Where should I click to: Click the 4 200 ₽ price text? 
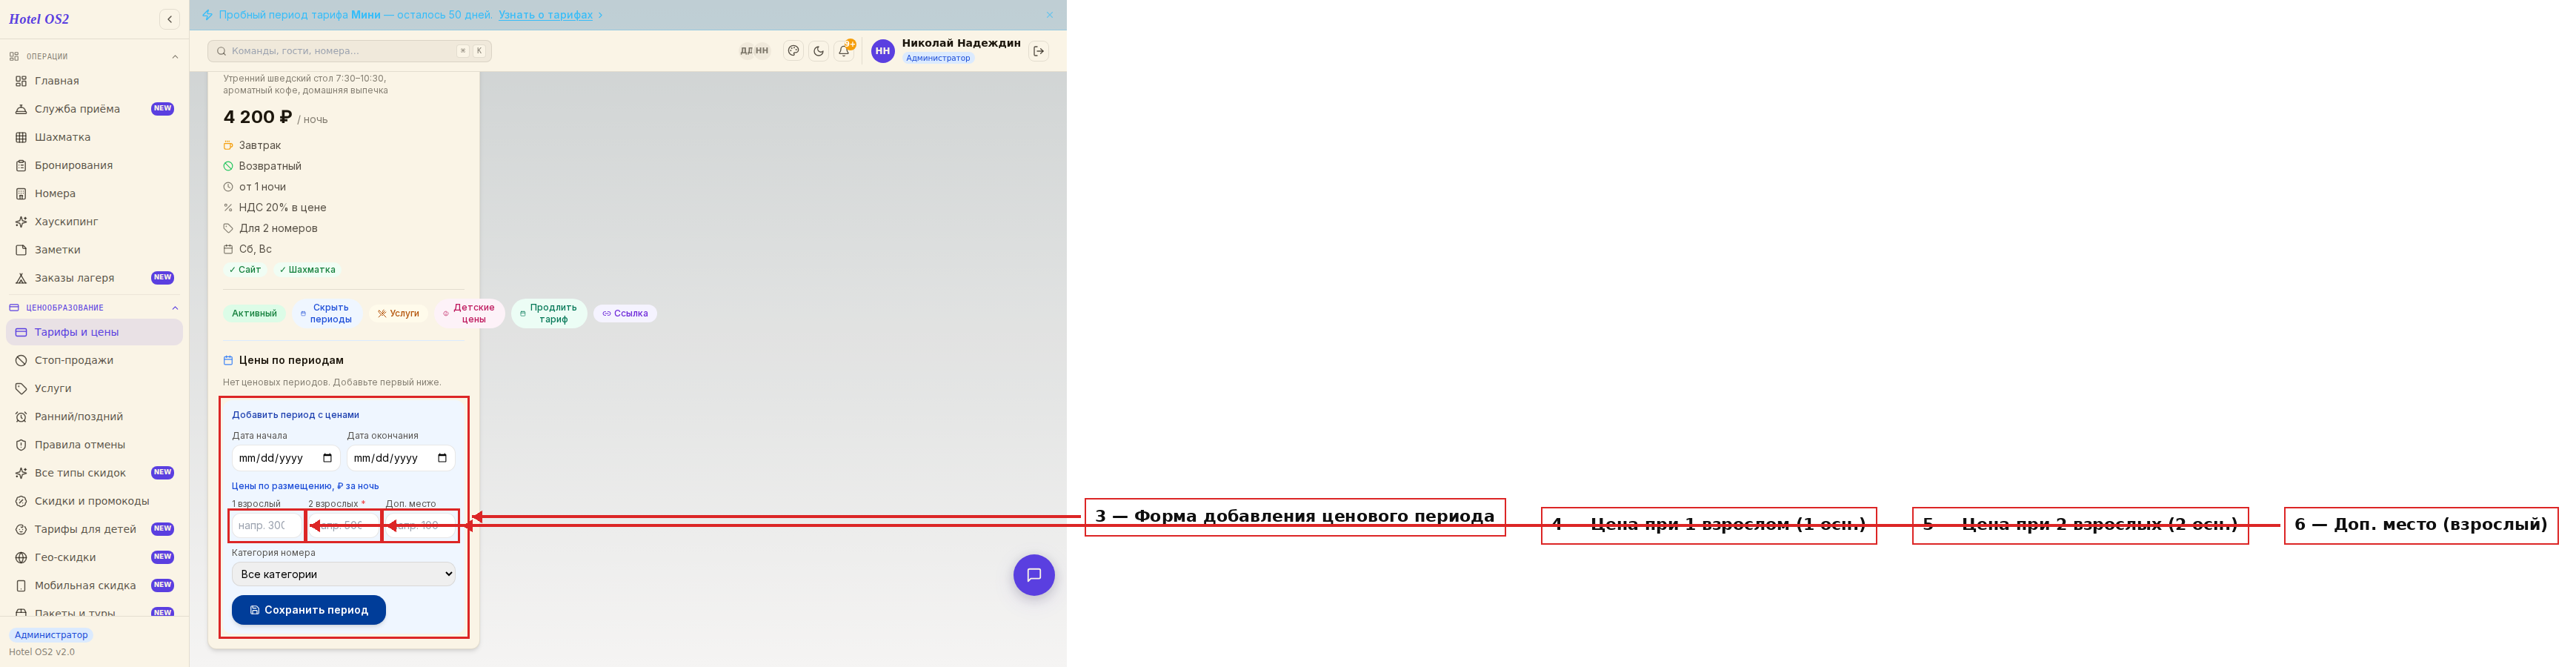point(258,117)
